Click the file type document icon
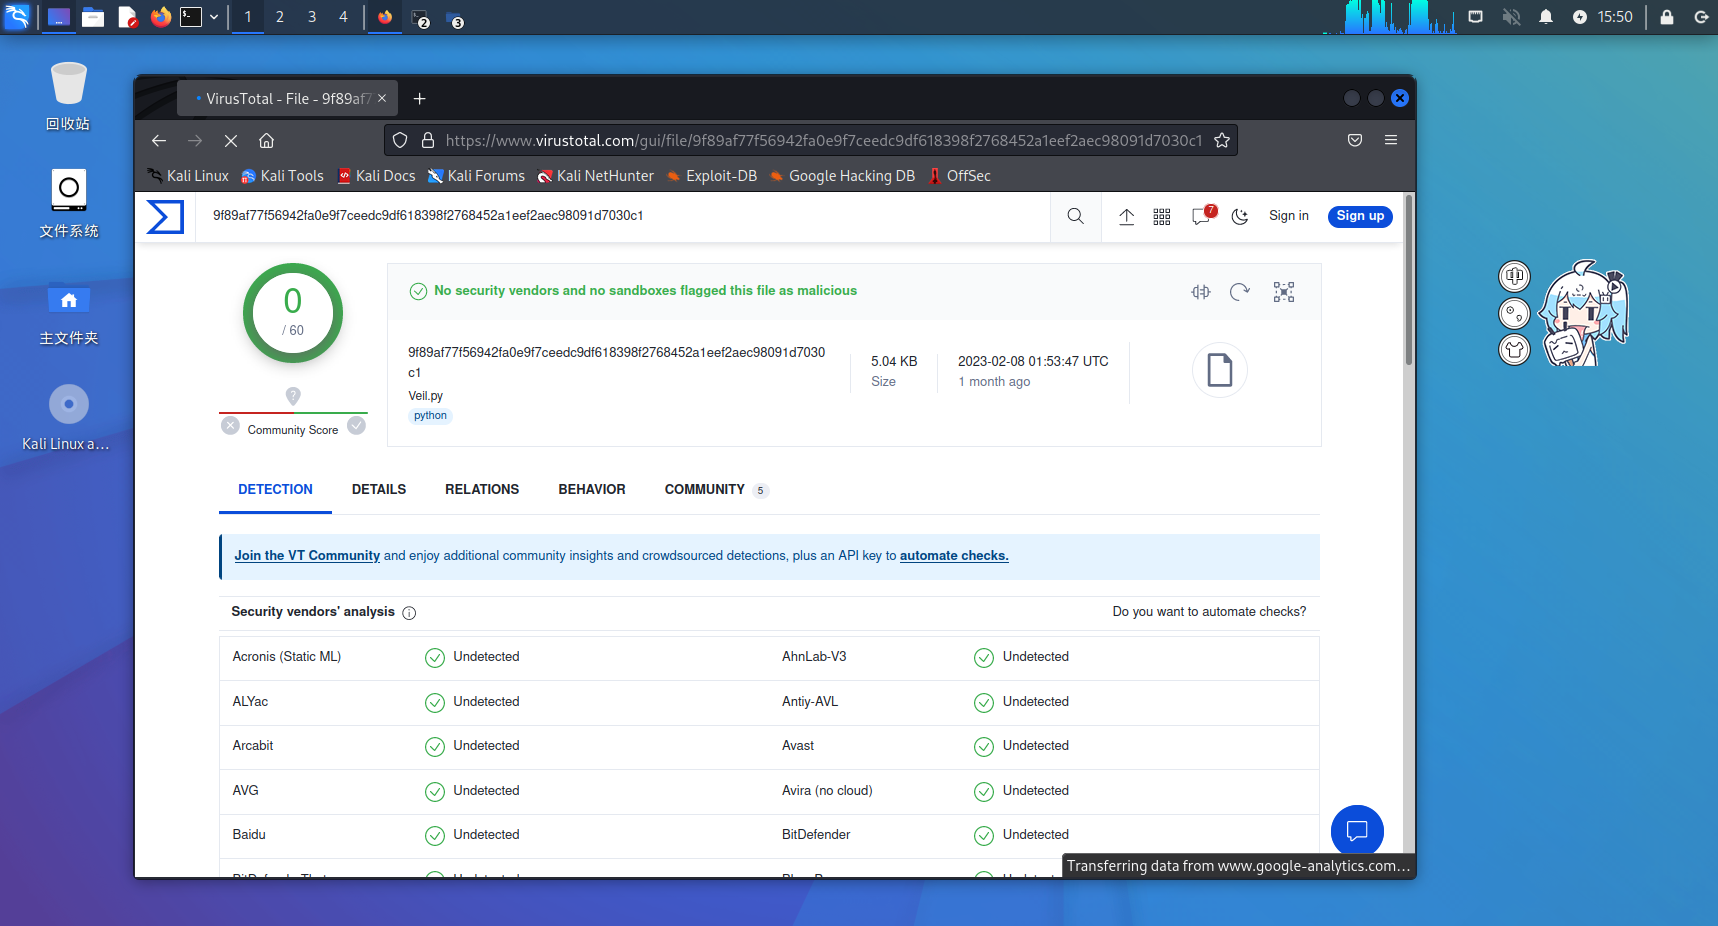The height and width of the screenshot is (926, 1718). tap(1219, 370)
